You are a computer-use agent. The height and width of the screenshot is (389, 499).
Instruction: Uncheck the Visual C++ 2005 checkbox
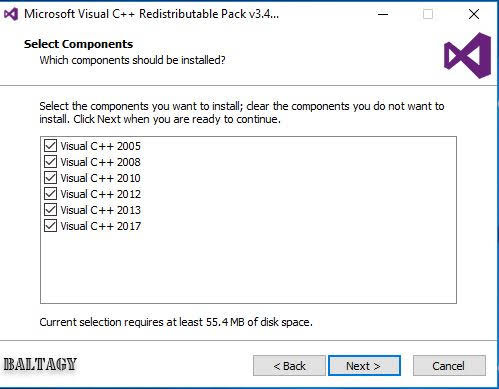pyautogui.click(x=50, y=146)
